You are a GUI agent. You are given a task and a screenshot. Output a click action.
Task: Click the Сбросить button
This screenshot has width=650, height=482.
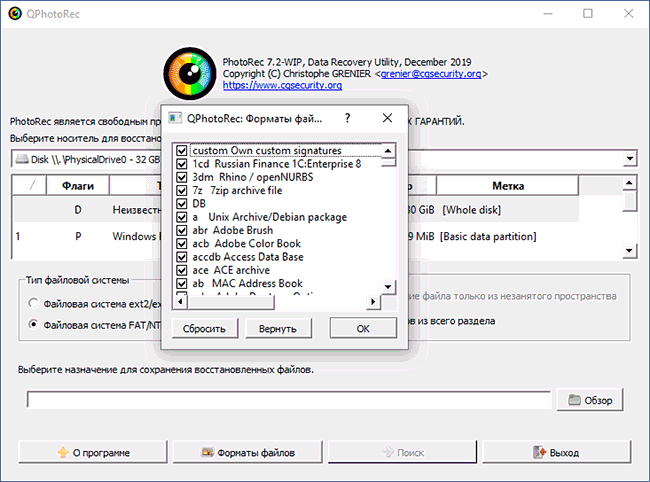pyautogui.click(x=204, y=328)
